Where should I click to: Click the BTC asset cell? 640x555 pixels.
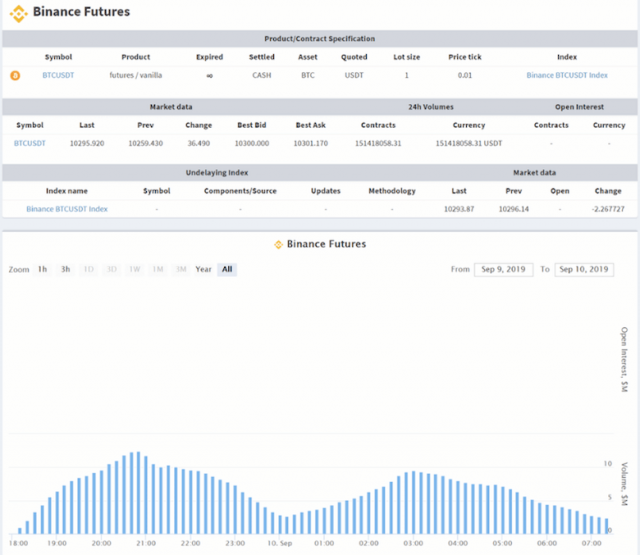[x=308, y=75]
